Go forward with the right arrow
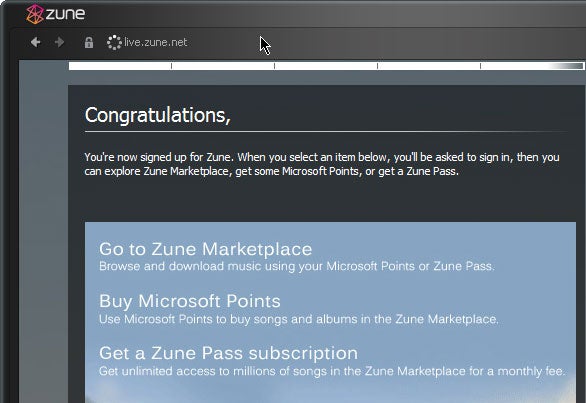The height and width of the screenshot is (403, 586). (59, 42)
